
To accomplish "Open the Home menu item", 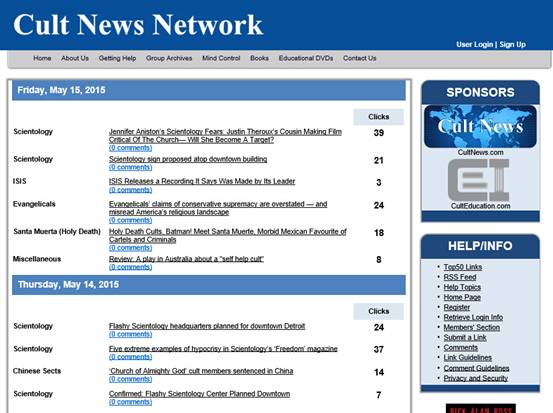I will point(42,58).
